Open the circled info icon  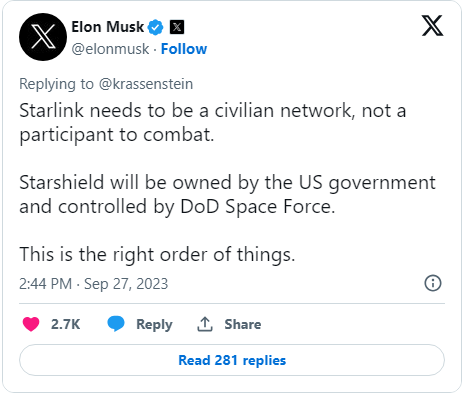click(433, 283)
